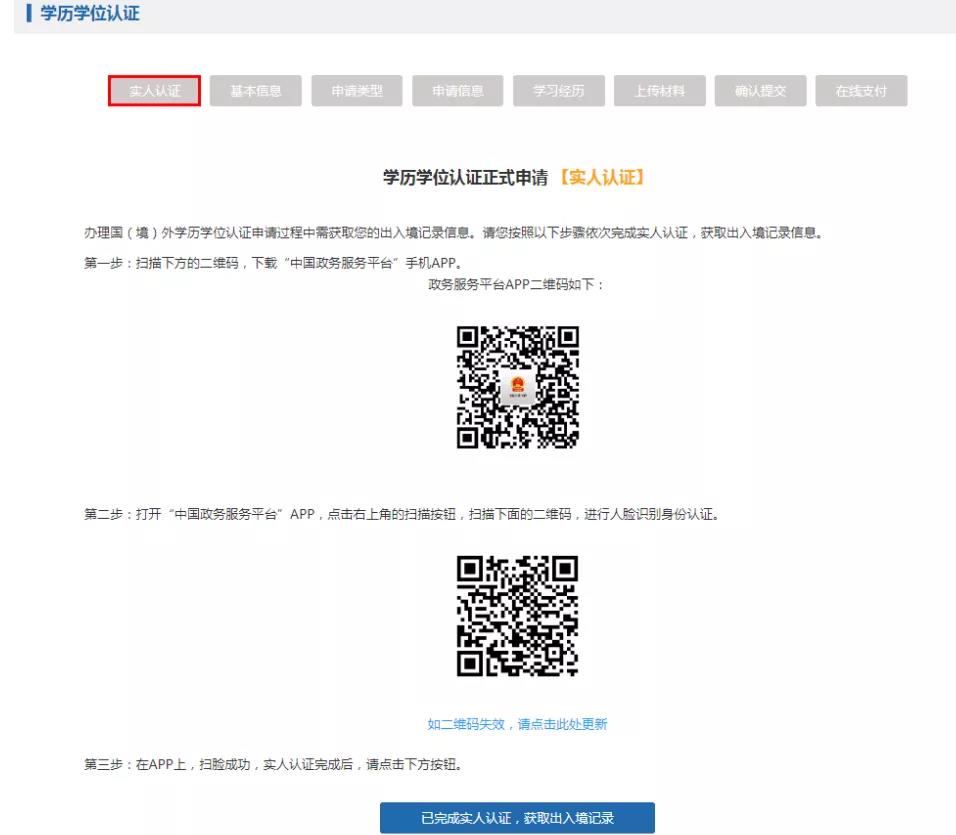956x835 pixels.
Task: Click the 第二步 open APP instruction line
Action: (x=402, y=514)
